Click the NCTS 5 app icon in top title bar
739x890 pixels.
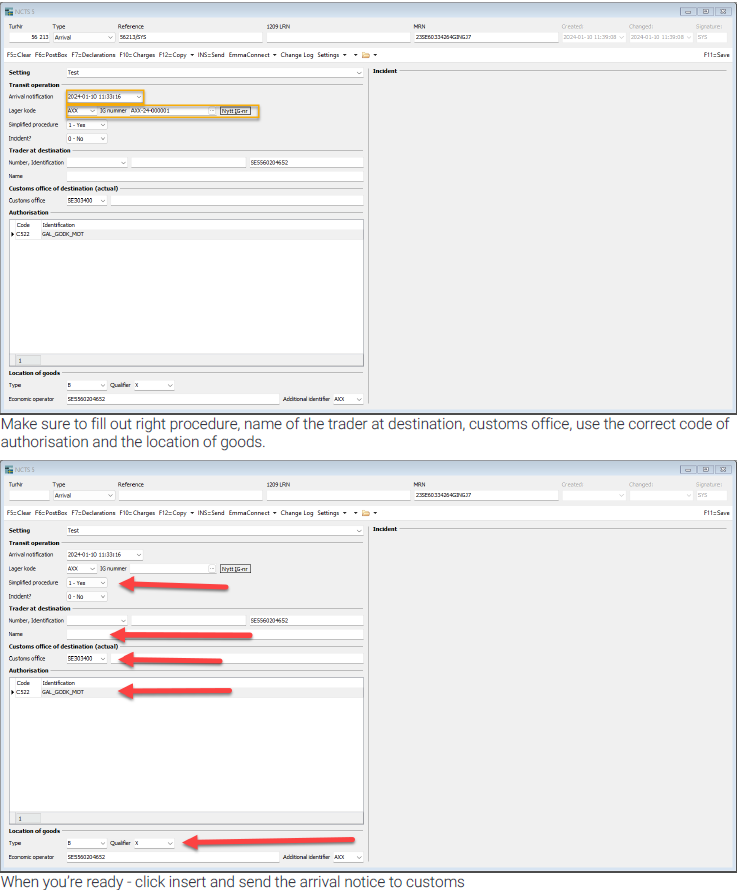click(x=10, y=10)
